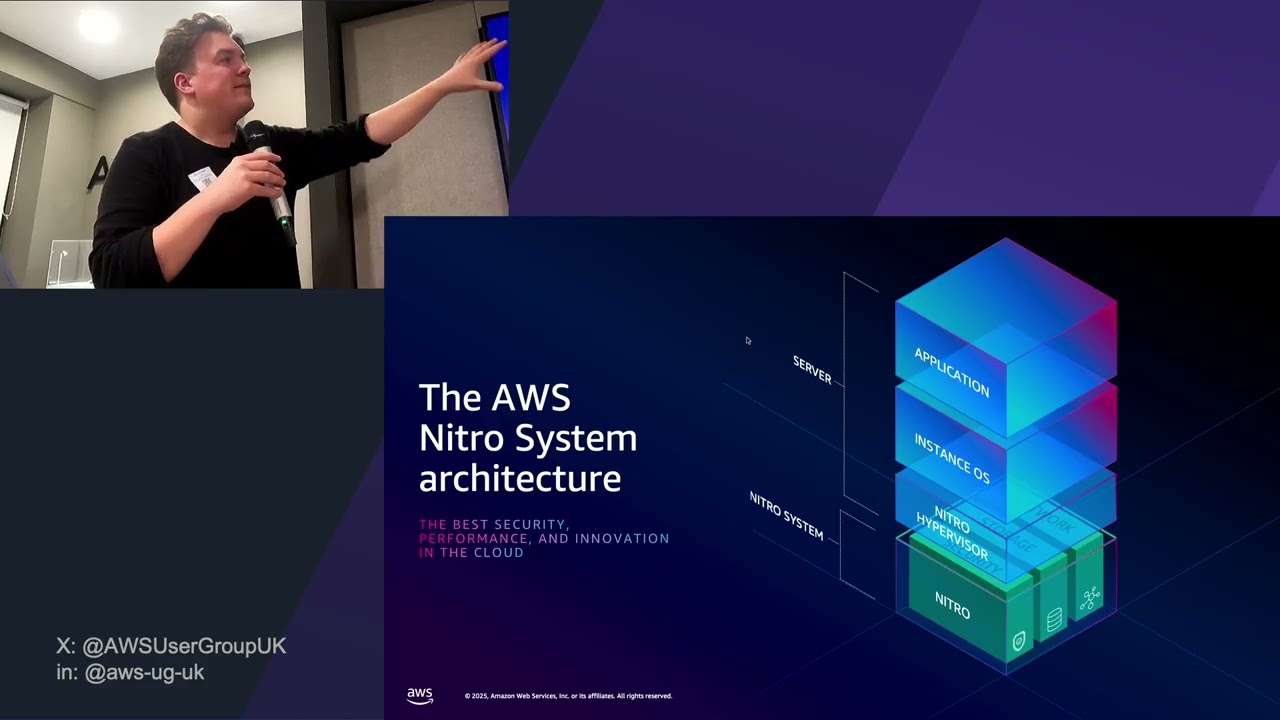
Task: Click the copyright notice '© 2025, Amazon Web Services'
Action: pos(568,696)
